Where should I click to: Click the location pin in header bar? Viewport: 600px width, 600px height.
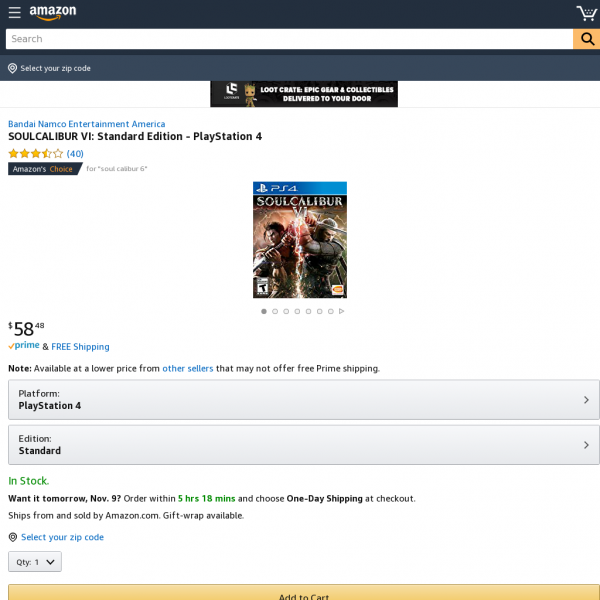pos(13,68)
